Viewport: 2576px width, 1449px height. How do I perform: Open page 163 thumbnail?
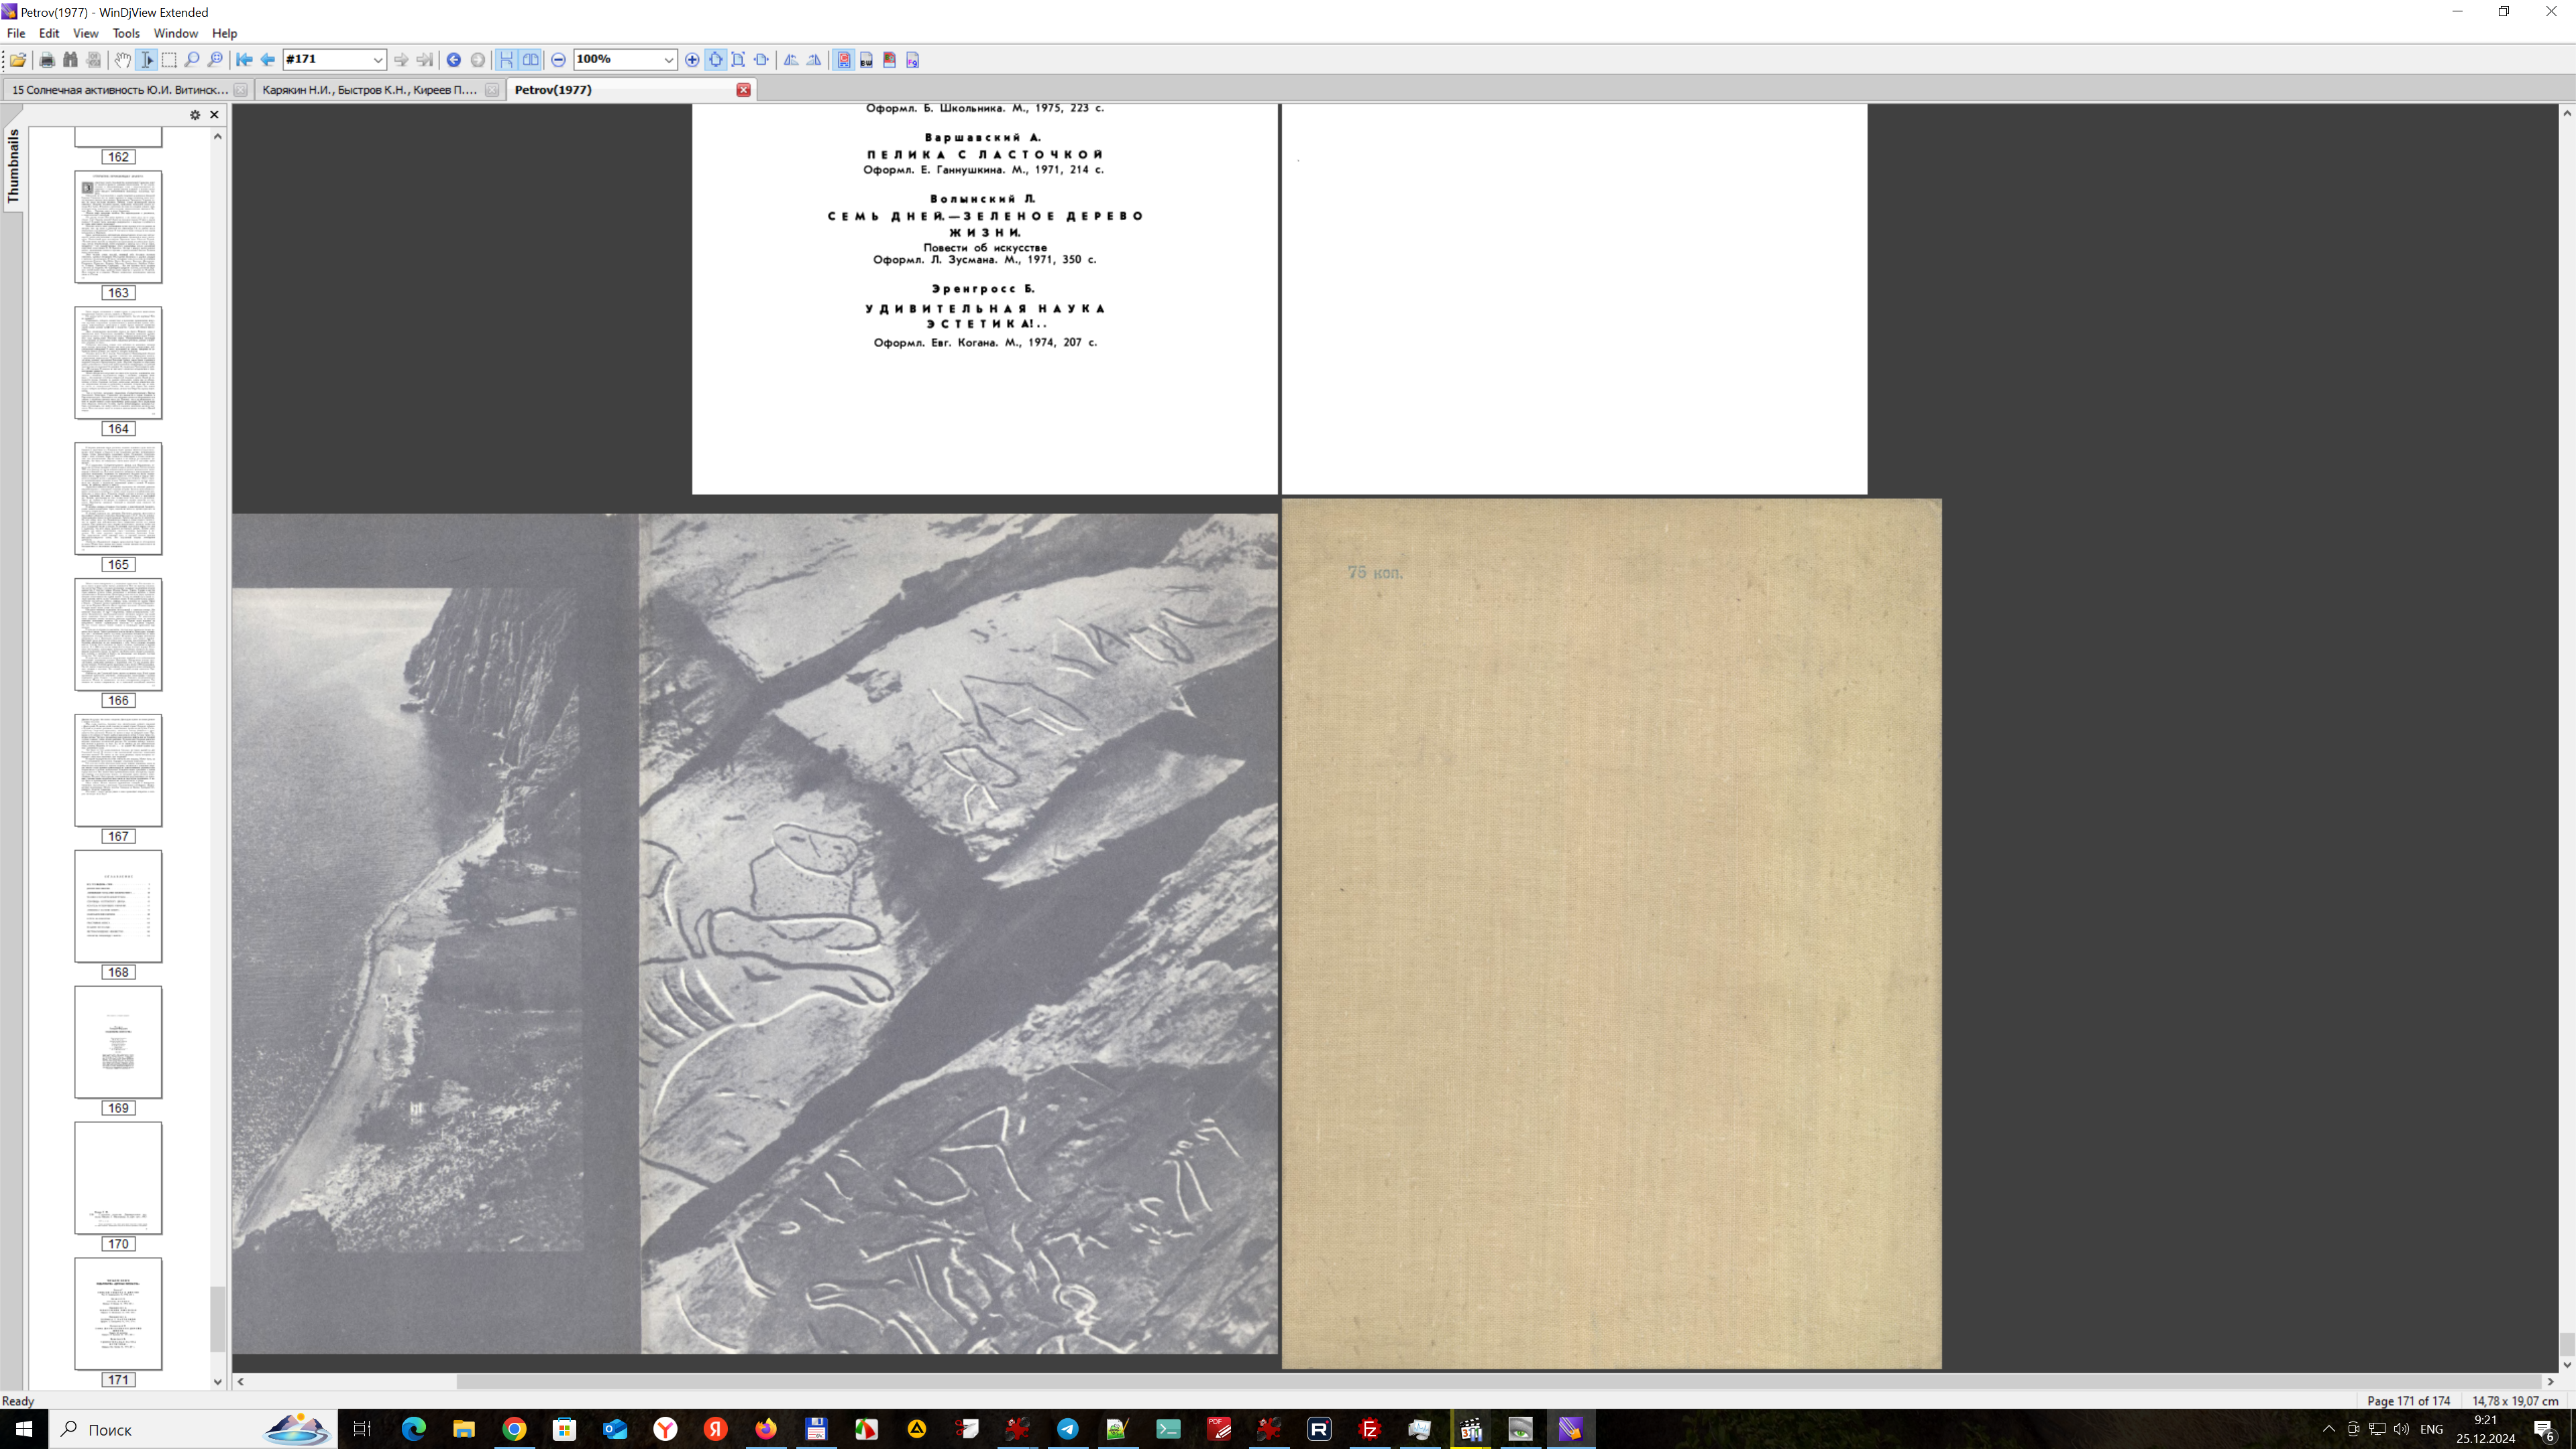click(x=118, y=227)
